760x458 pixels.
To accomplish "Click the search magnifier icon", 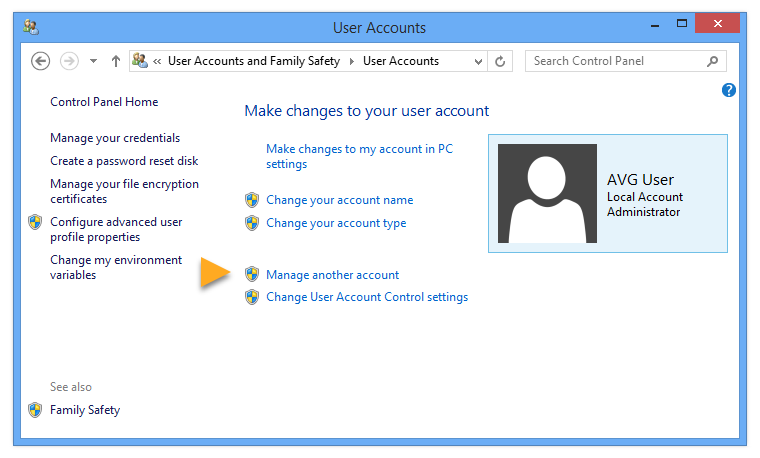I will point(712,61).
